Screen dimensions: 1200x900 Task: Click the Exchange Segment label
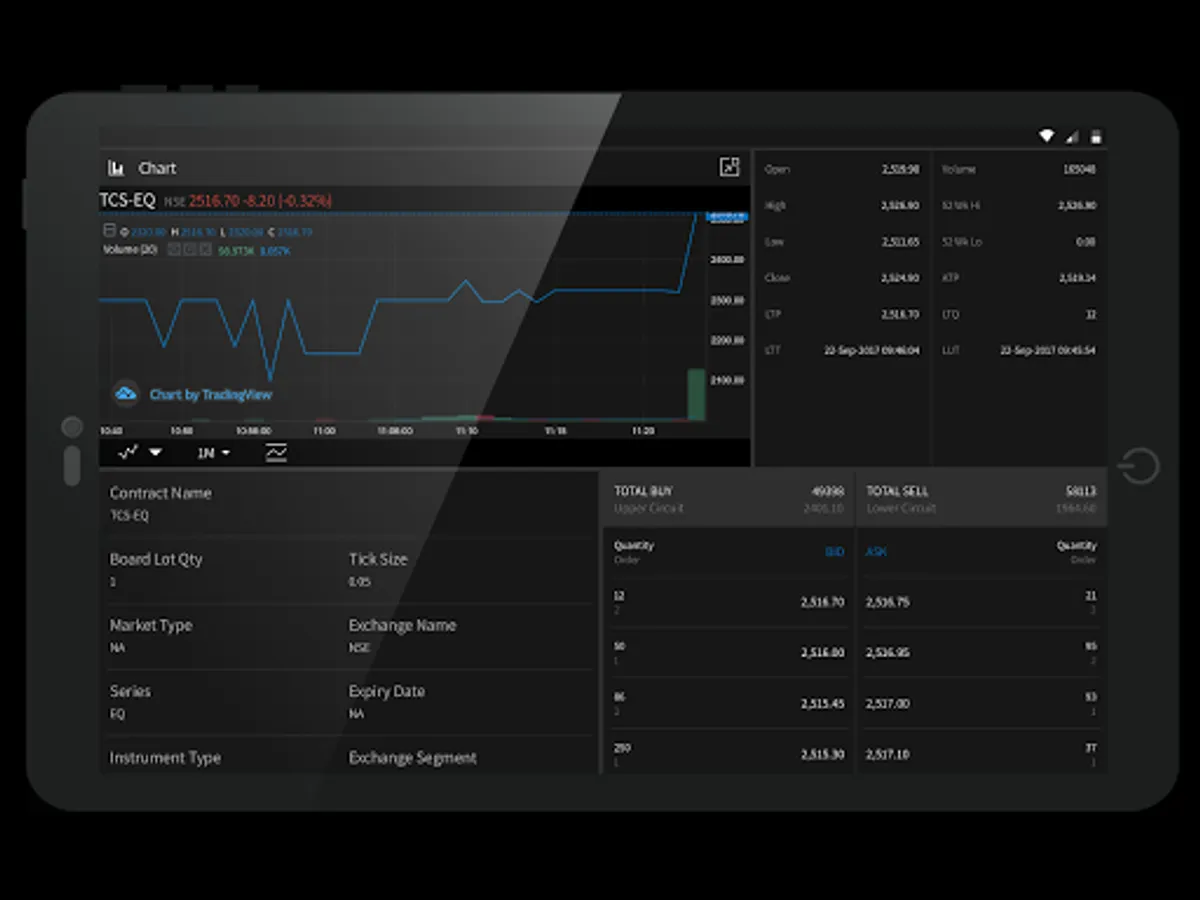(413, 758)
